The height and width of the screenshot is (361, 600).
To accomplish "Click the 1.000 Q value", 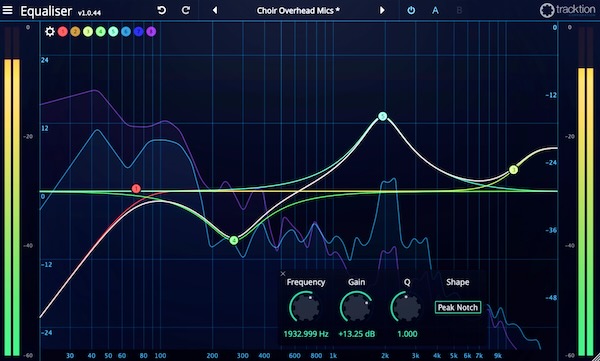I will [x=407, y=334].
